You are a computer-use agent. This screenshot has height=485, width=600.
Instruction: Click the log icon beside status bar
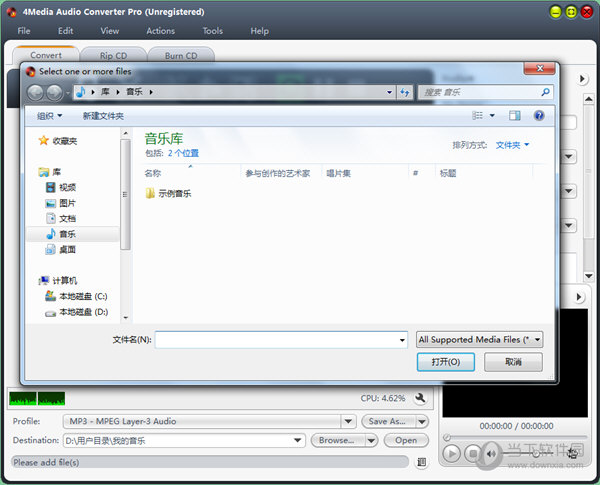[x=421, y=462]
